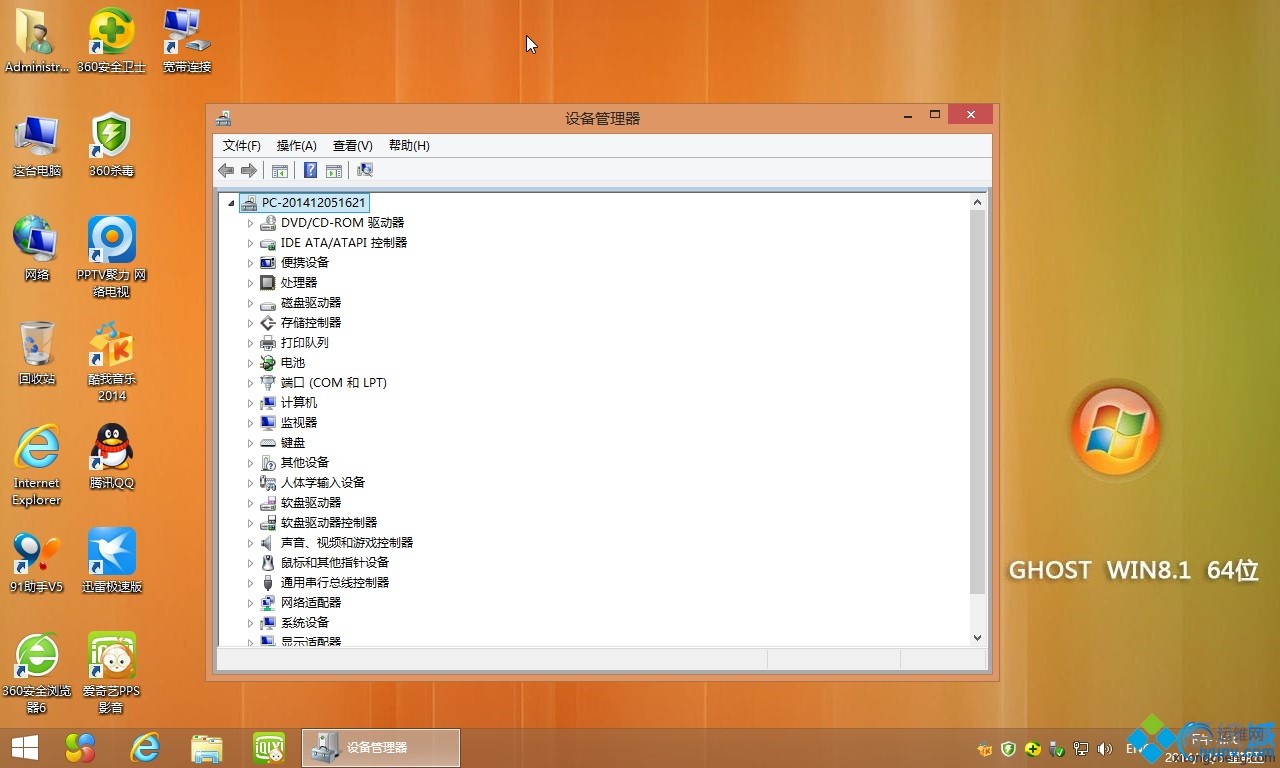Select the 人体学输入设备 tree row
Viewport: 1280px width, 768px height.
(313, 483)
